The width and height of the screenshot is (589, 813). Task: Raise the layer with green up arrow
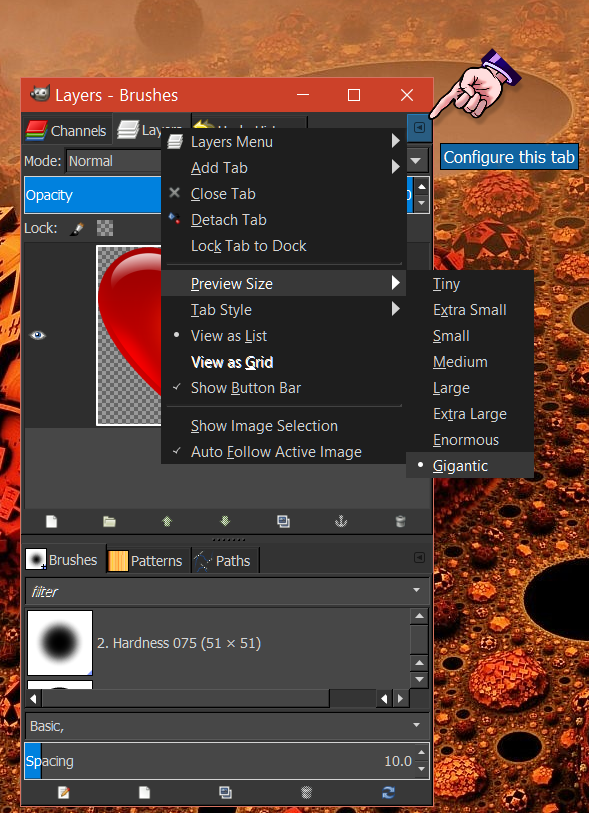coord(167,521)
